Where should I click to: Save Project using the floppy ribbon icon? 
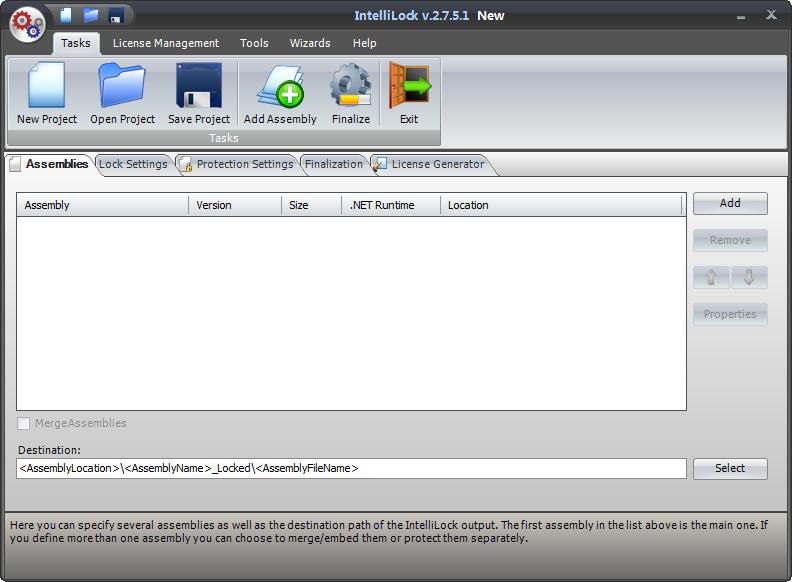click(x=199, y=93)
